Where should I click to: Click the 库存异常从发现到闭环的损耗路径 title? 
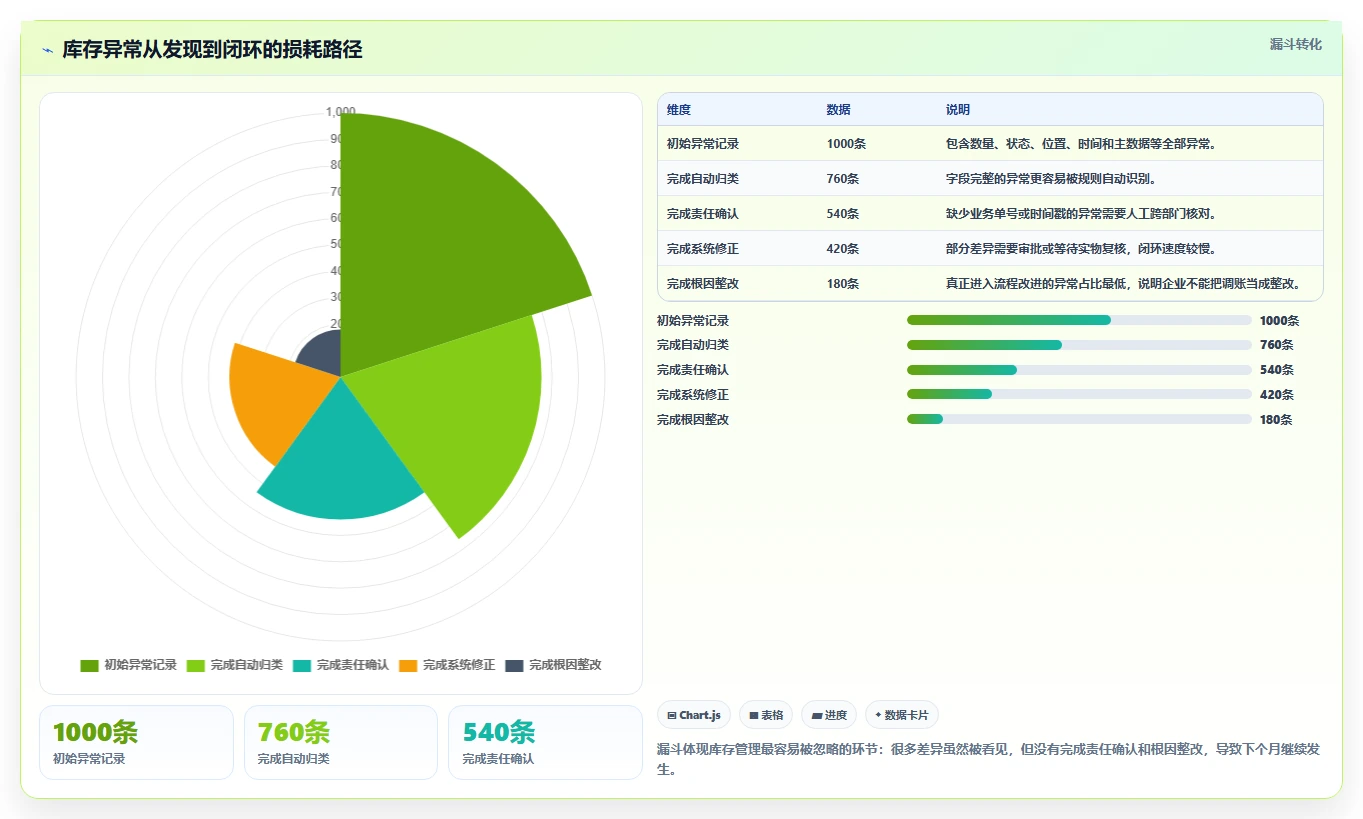pyautogui.click(x=212, y=50)
